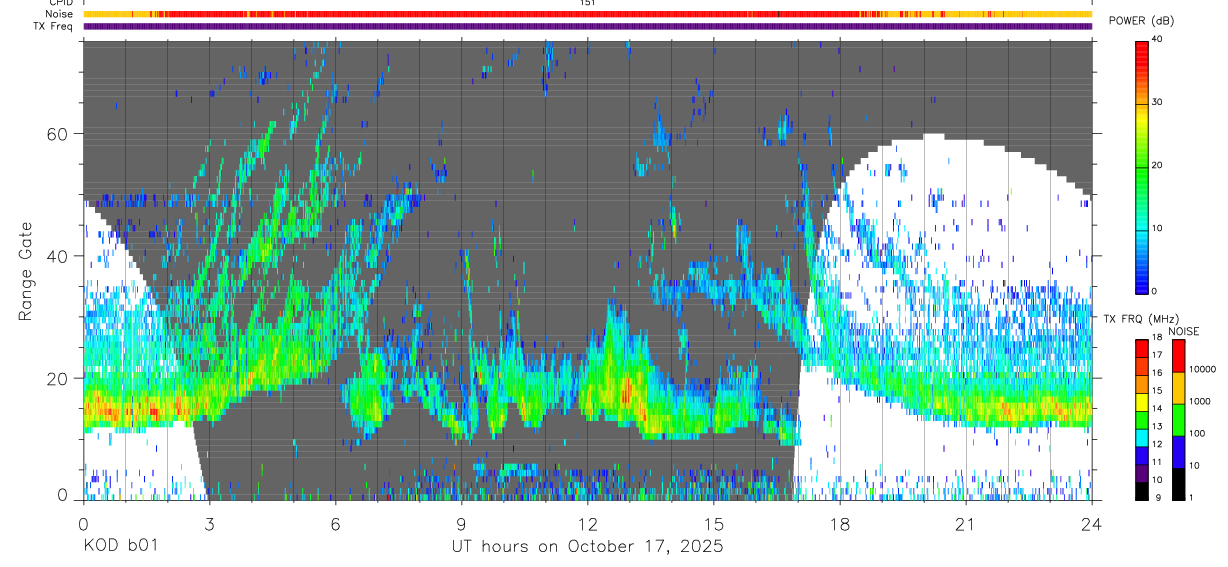Viewport: 1228px width, 567px height.
Task: Click hour 3 on the UT axis
Action: click(x=209, y=523)
